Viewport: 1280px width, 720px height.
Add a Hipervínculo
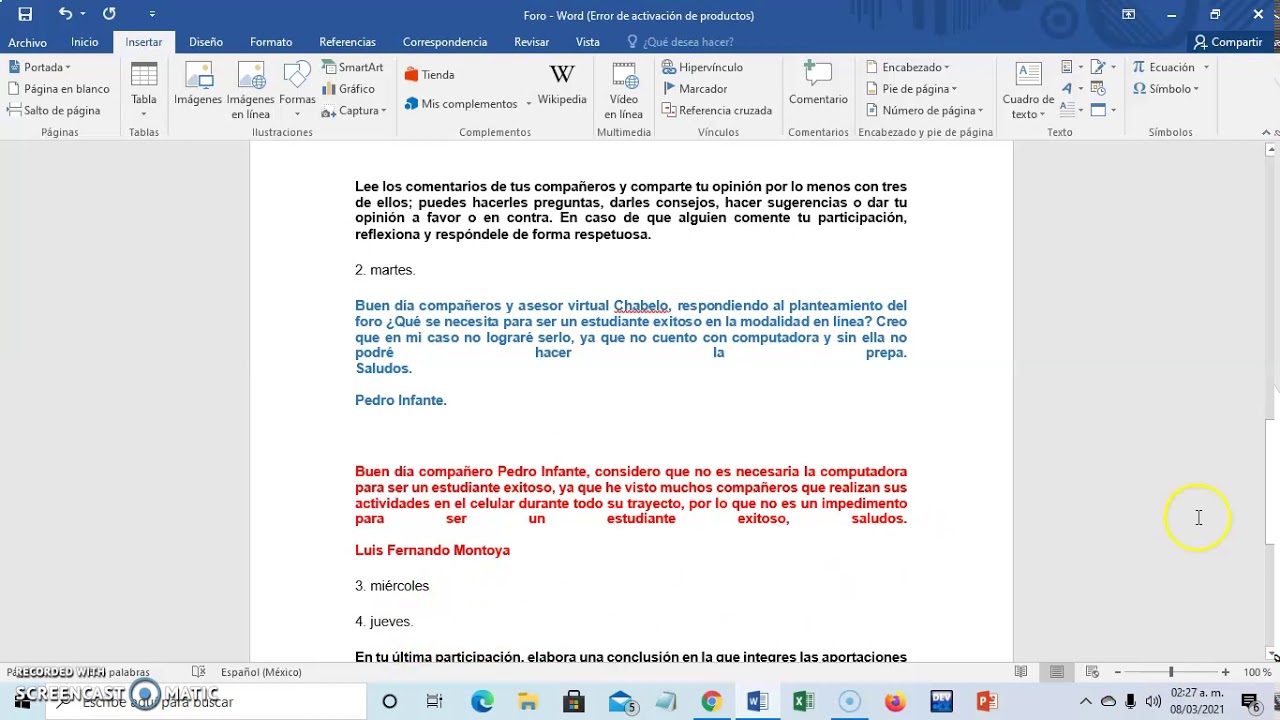tap(702, 67)
